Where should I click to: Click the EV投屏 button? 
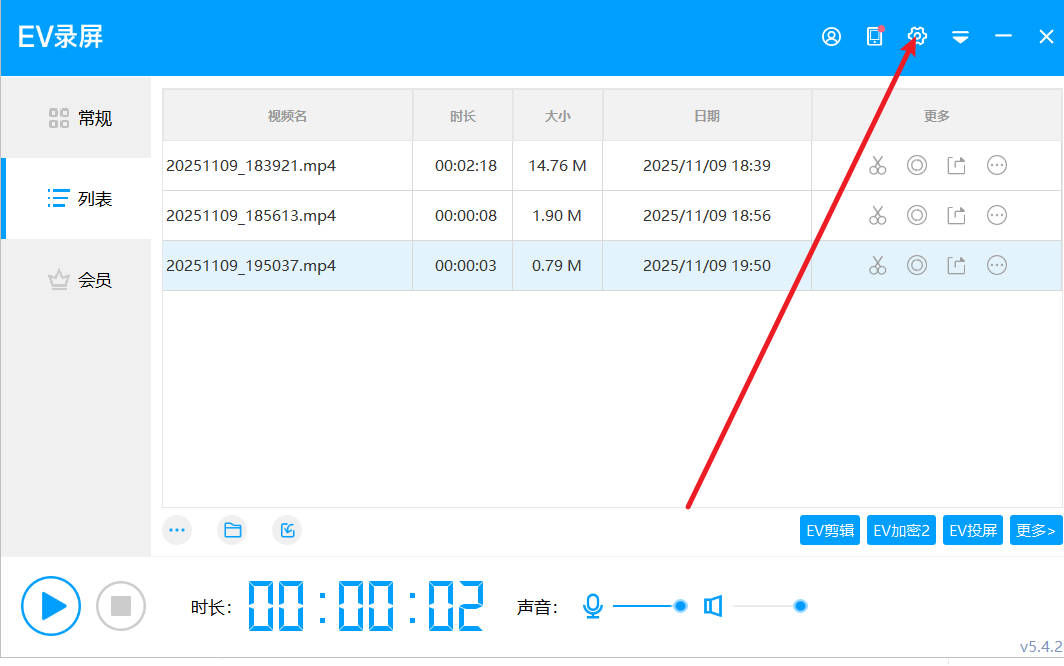(x=973, y=531)
